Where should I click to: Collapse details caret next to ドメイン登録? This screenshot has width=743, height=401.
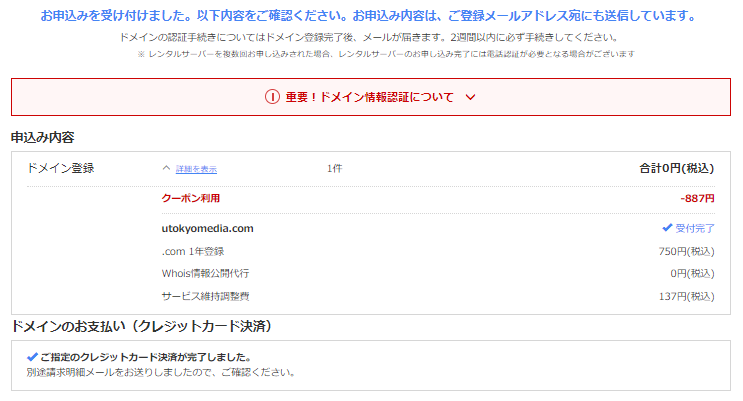pos(166,168)
